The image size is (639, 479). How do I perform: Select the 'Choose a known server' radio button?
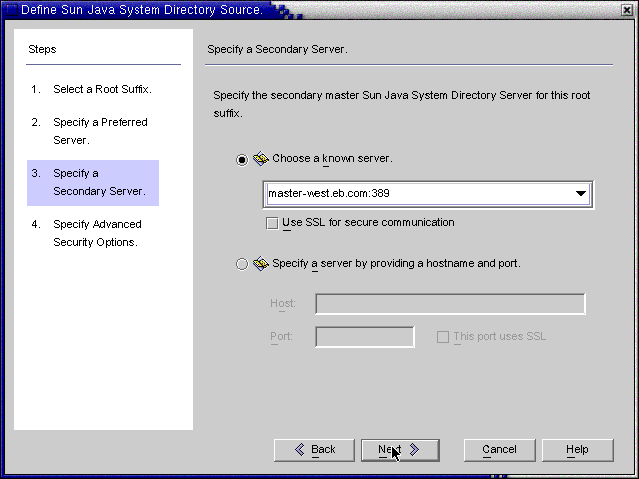(x=242, y=159)
